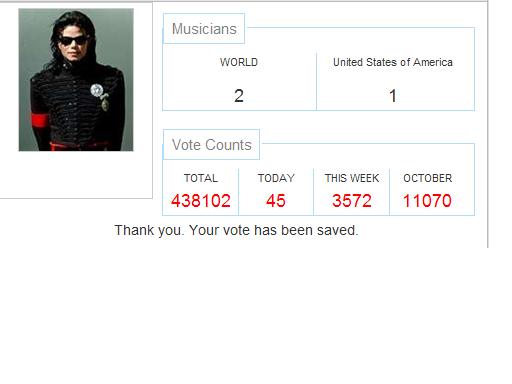Select the Vote Counts section heading
The image size is (512, 384).
212,145
